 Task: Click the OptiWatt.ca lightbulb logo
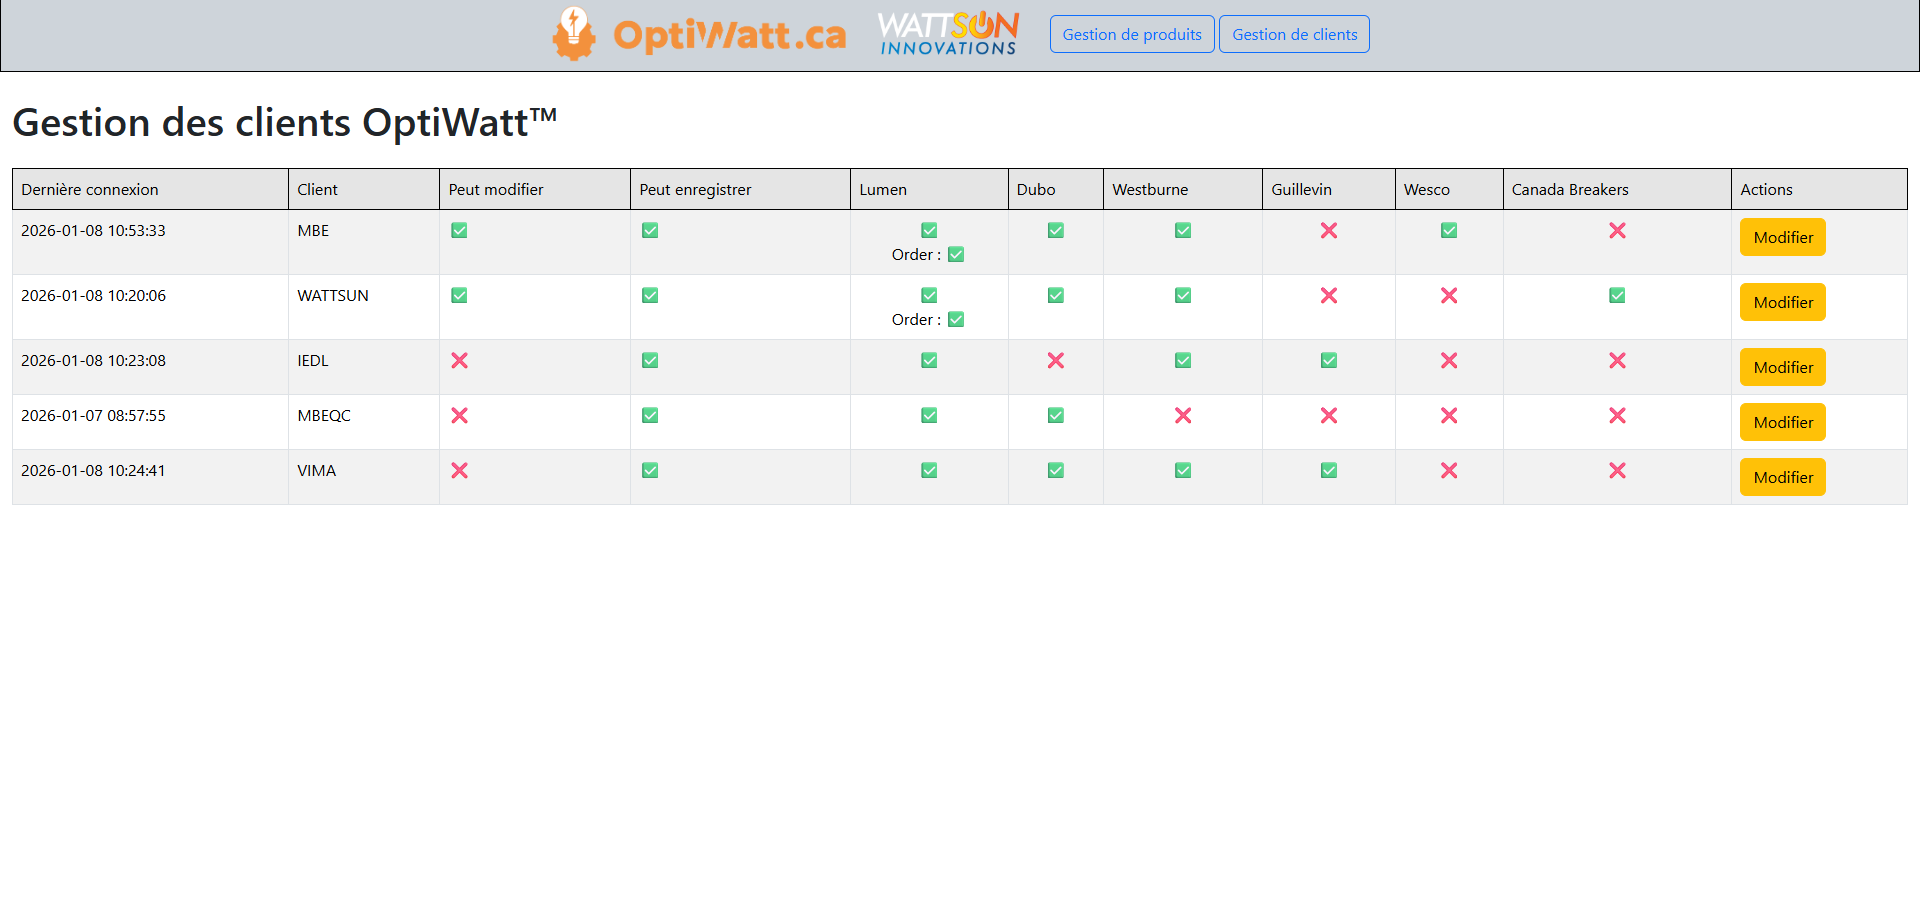coord(574,34)
